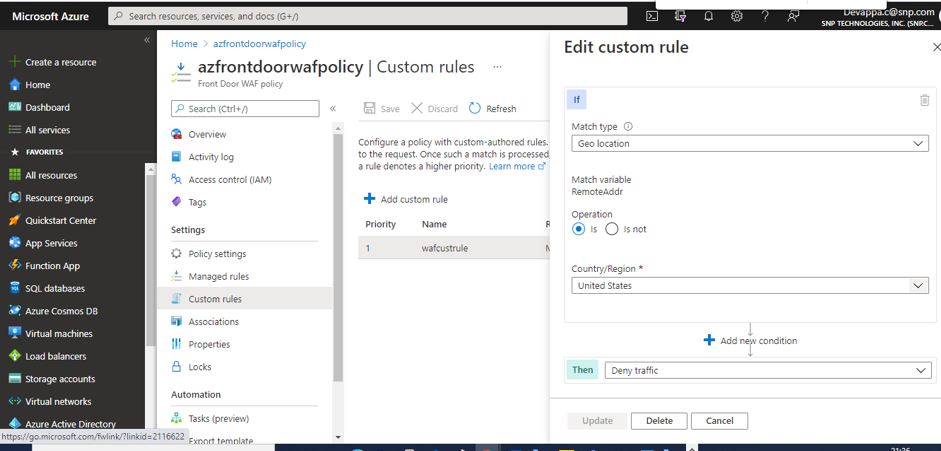Screen dimensions: 941x451
Task: Click the Home icon in sidebar
Action: point(15,85)
